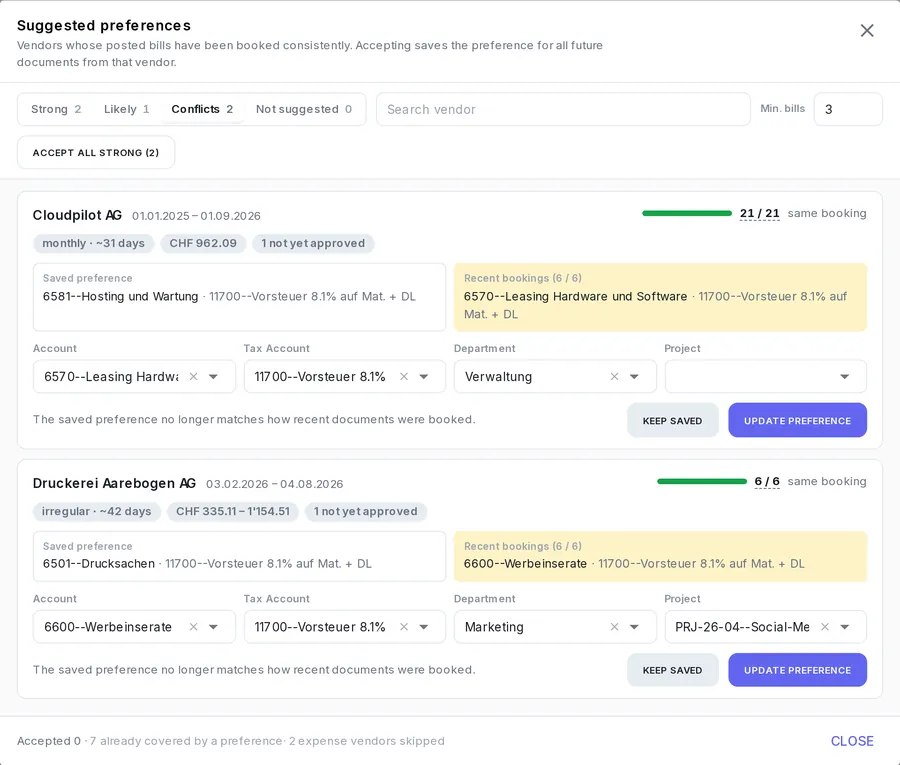
Task: Click the Cloudpilot AG vendor name
Action: pyautogui.click(x=77, y=215)
